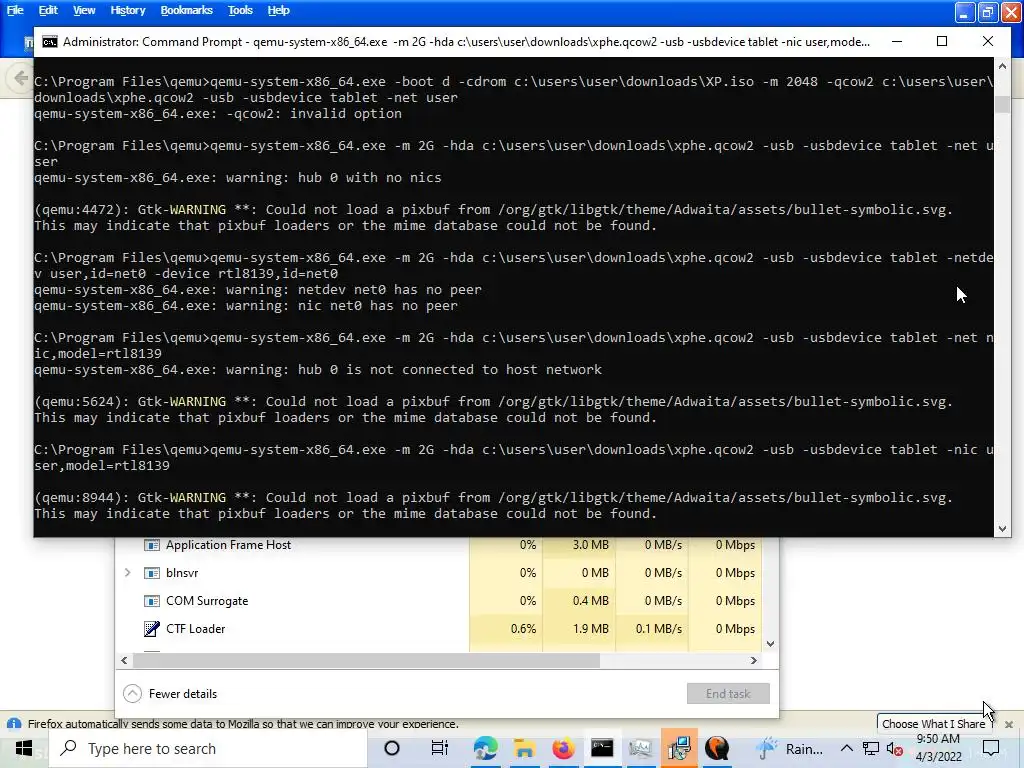This screenshot has height=768, width=1024.
Task: Maximize the Command Prompt window
Action: click(x=942, y=41)
